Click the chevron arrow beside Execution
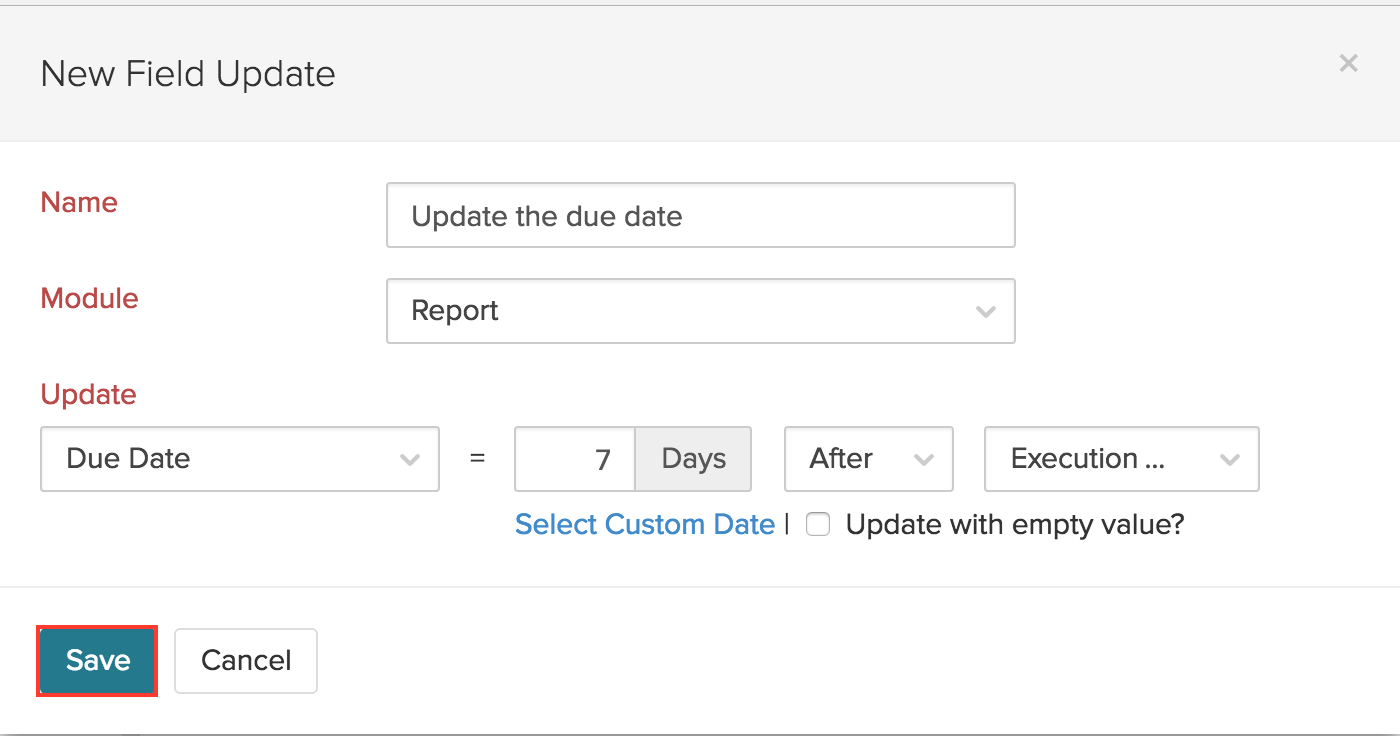The height and width of the screenshot is (736, 1400). 1229,459
